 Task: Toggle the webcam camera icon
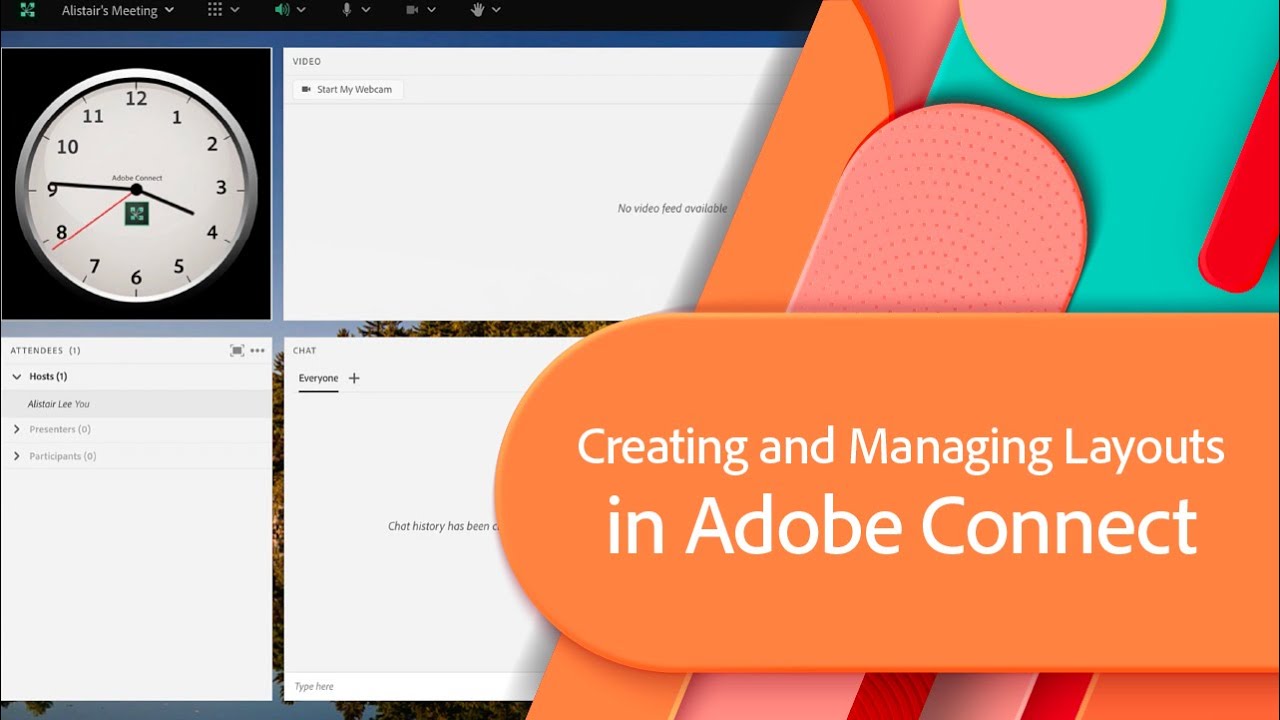[x=412, y=10]
